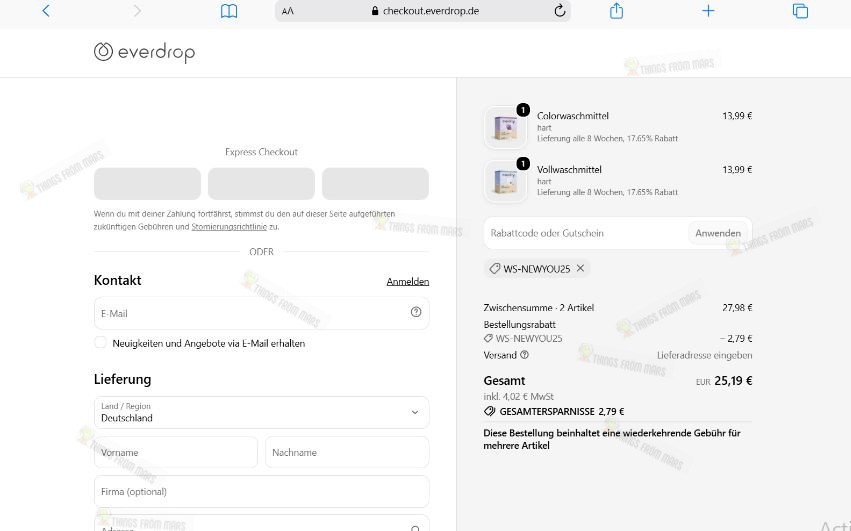The image size is (851, 531).
Task: Click the Vollwaschmittel product name
Action: 569,169
